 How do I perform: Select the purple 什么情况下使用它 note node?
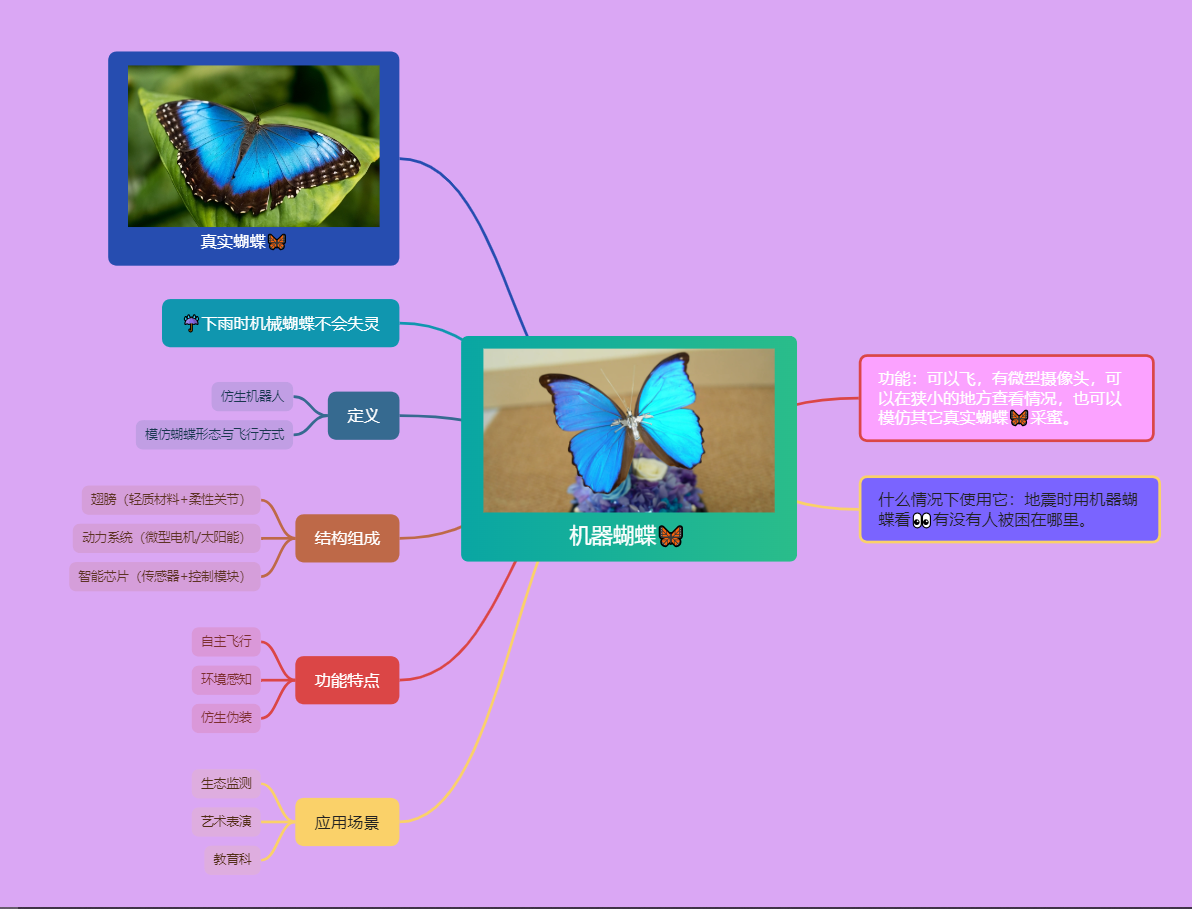(1010, 509)
